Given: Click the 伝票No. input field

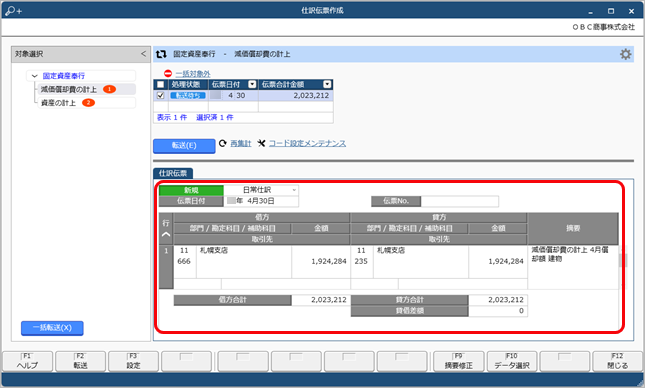Looking at the screenshot, I should coord(459,201).
